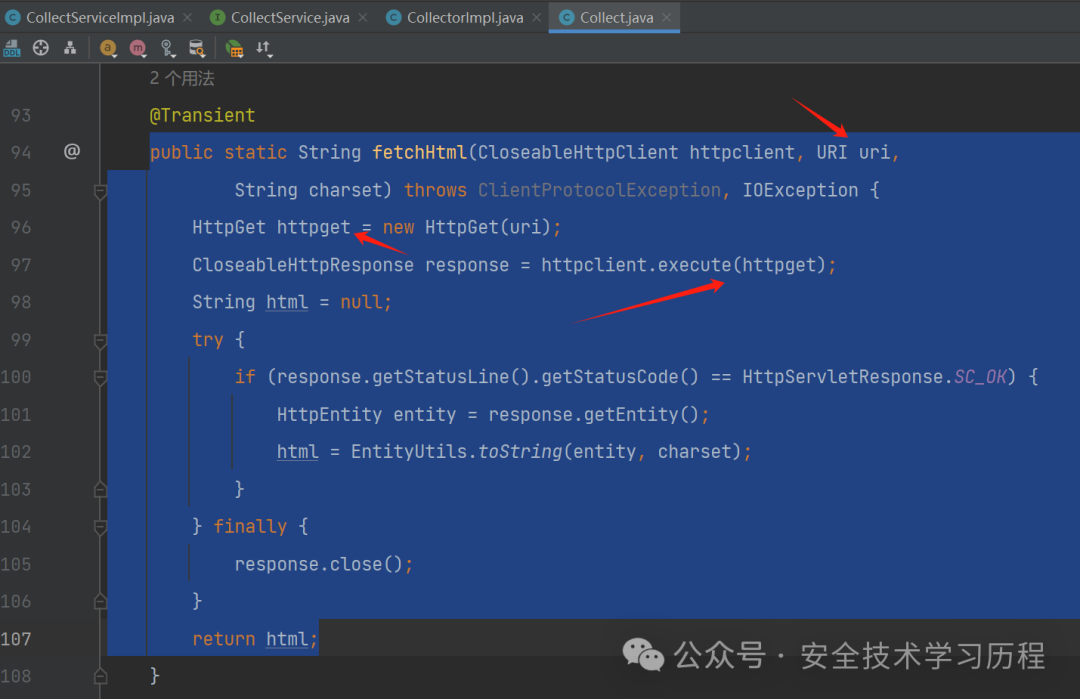Image resolution: width=1080 pixels, height=699 pixels.
Task: Click the database search icon
Action: click(x=197, y=48)
